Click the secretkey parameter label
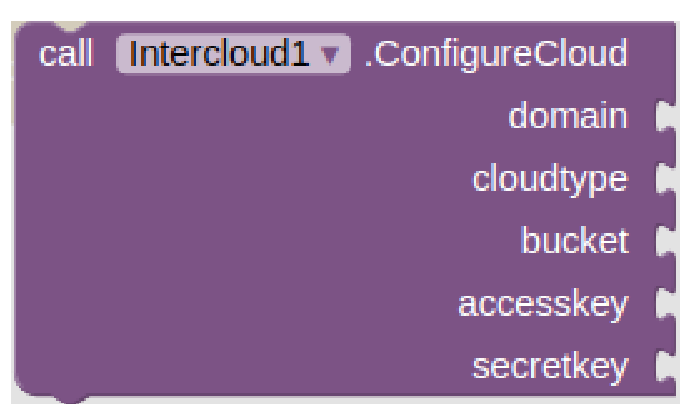 tap(550, 367)
